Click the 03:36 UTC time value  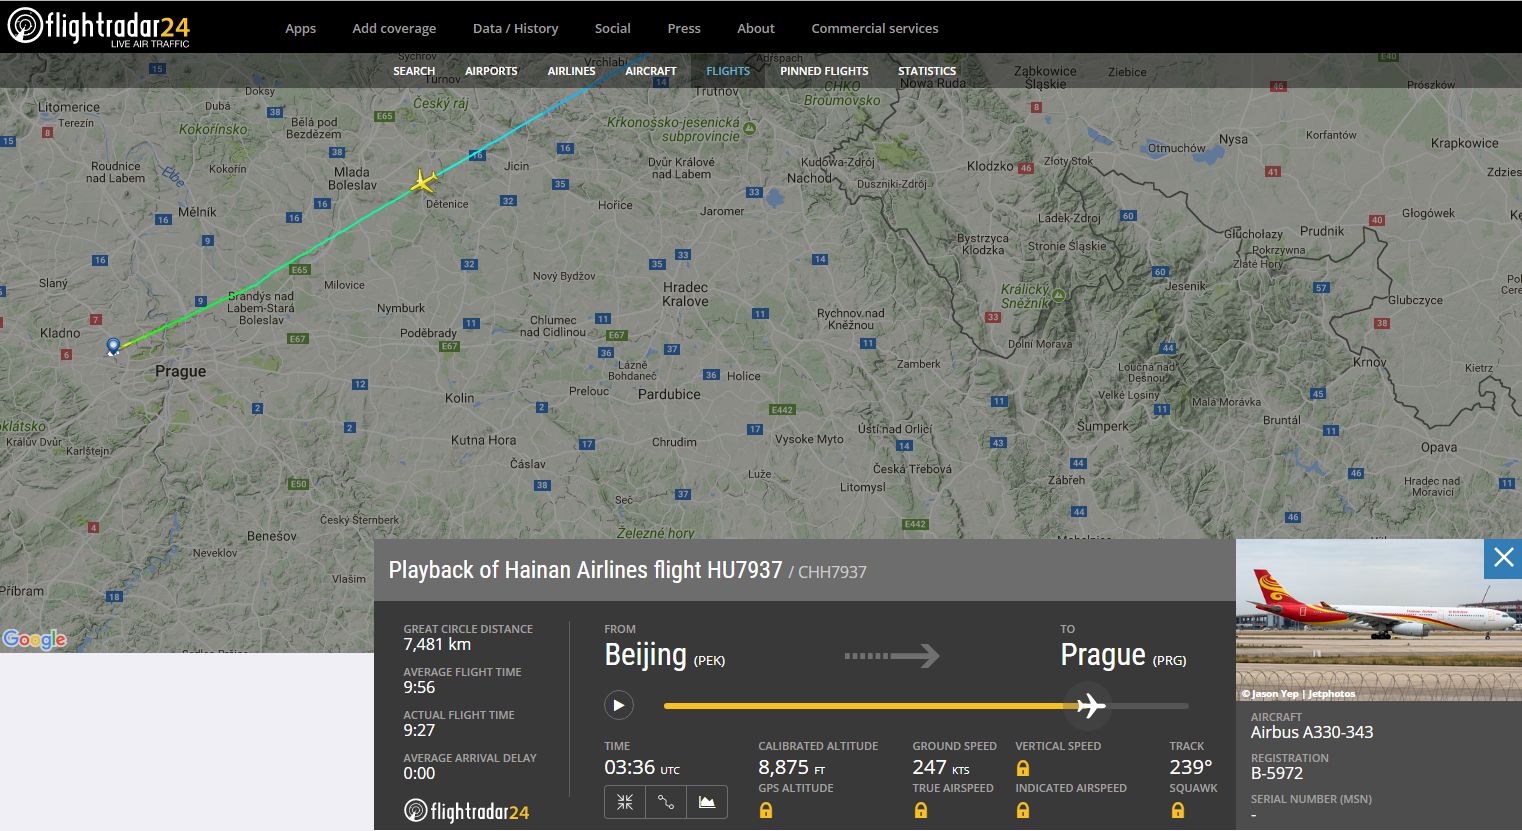tap(641, 767)
